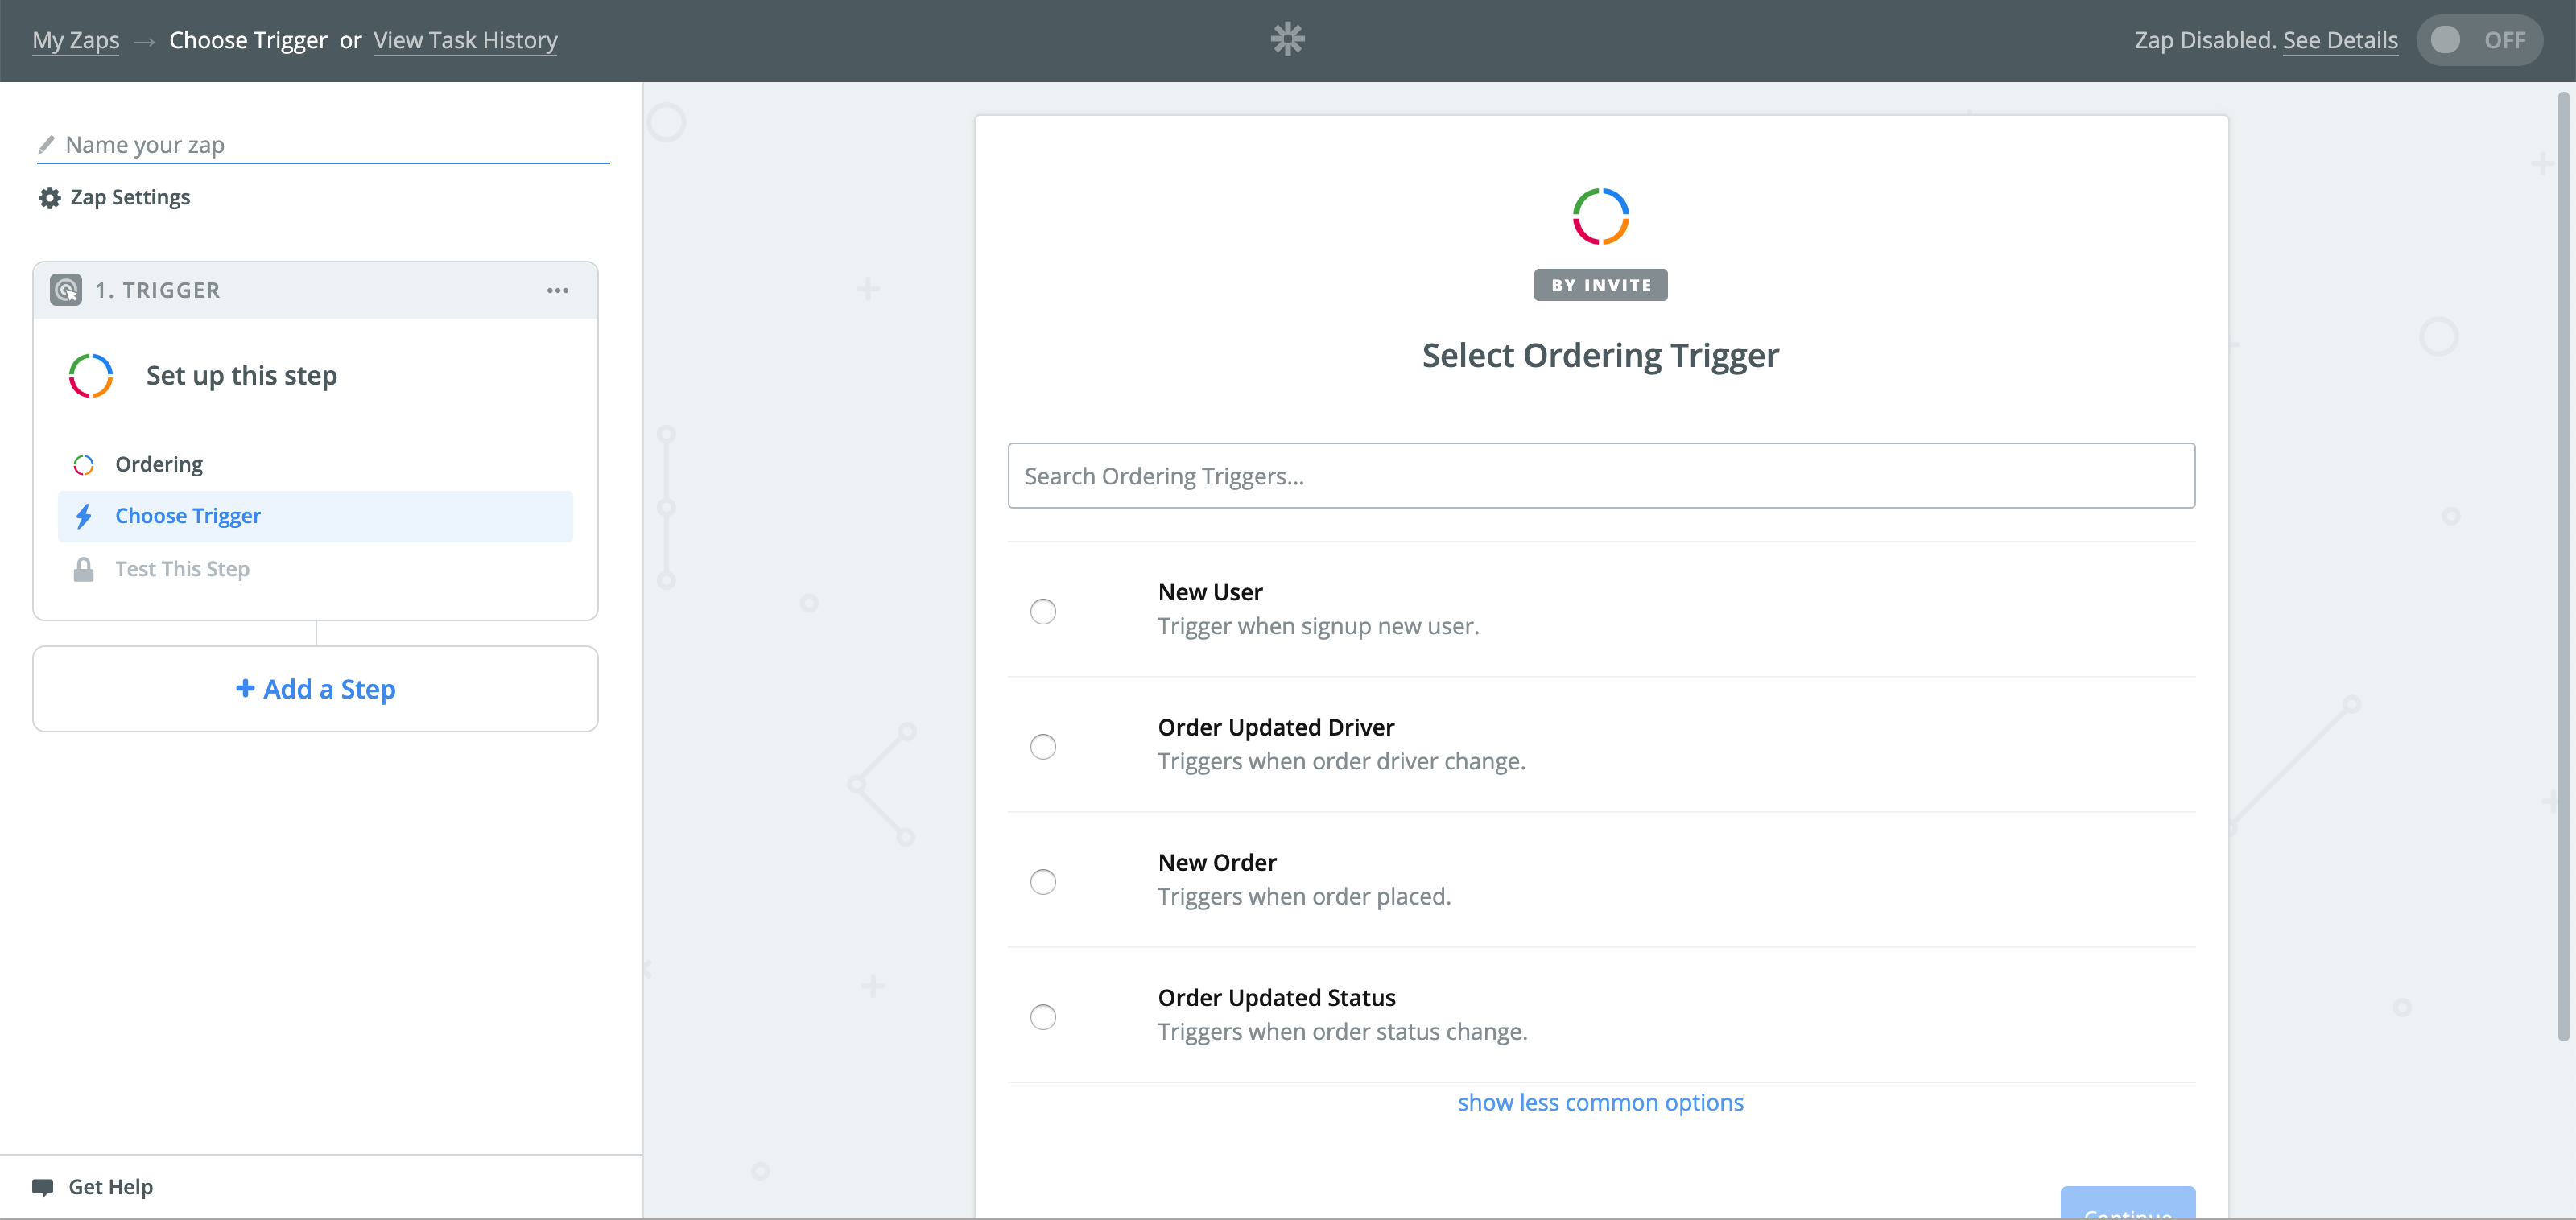Click the Add a Step button
This screenshot has width=2576, height=1220.
315,689
